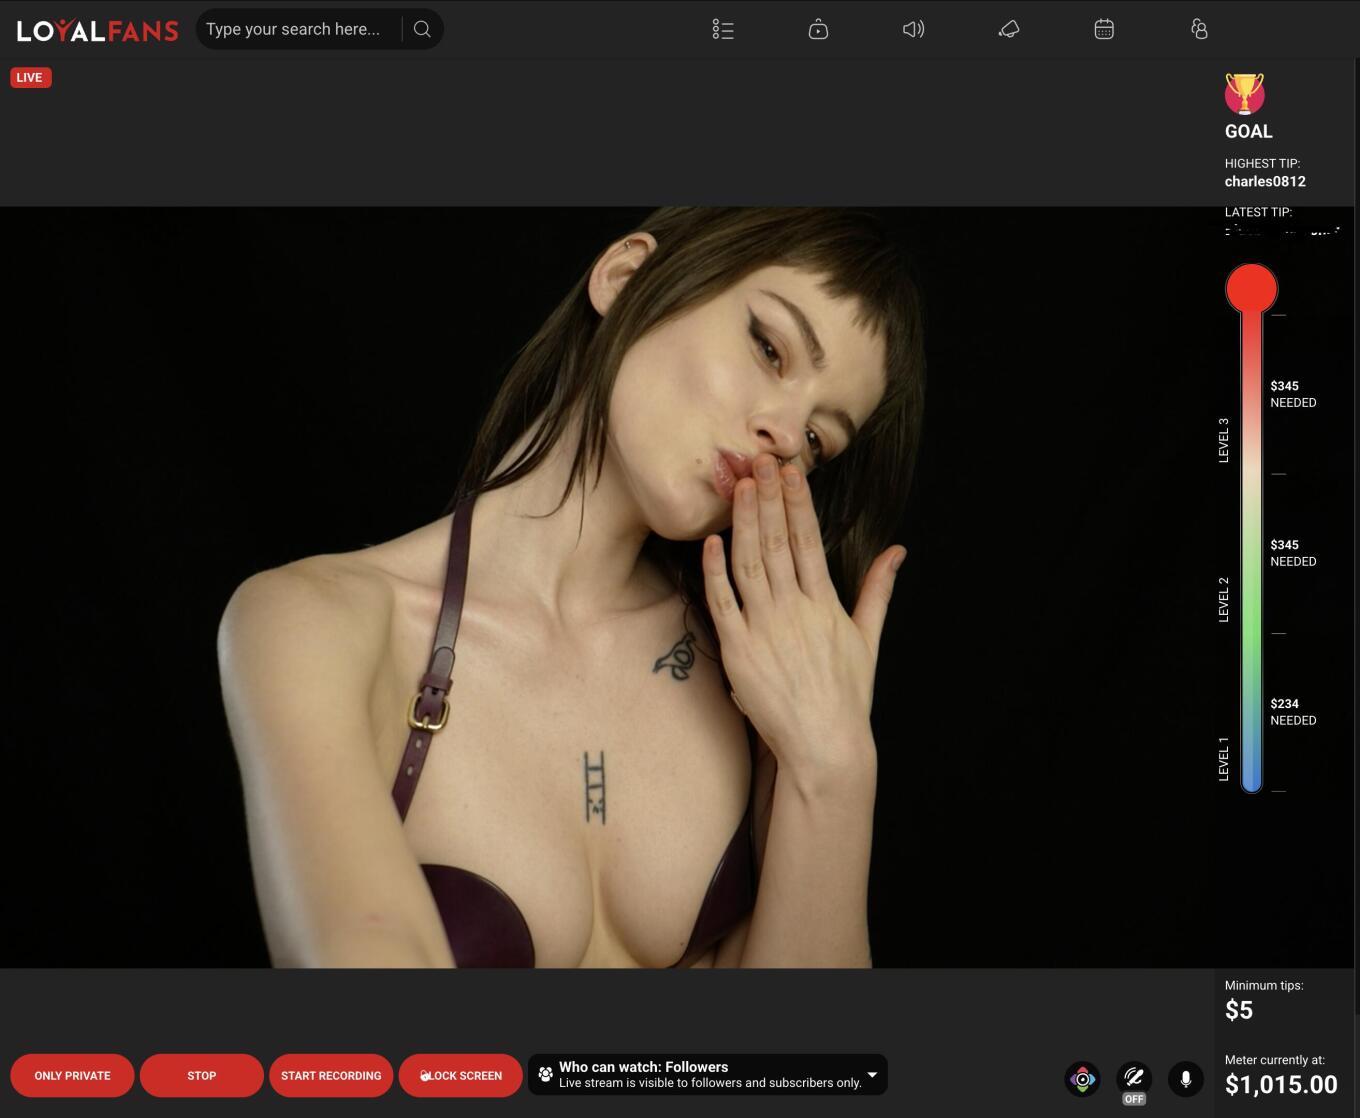The height and width of the screenshot is (1118, 1360).
Task: Click the dropdown arrow beside Followers
Action: click(872, 1075)
